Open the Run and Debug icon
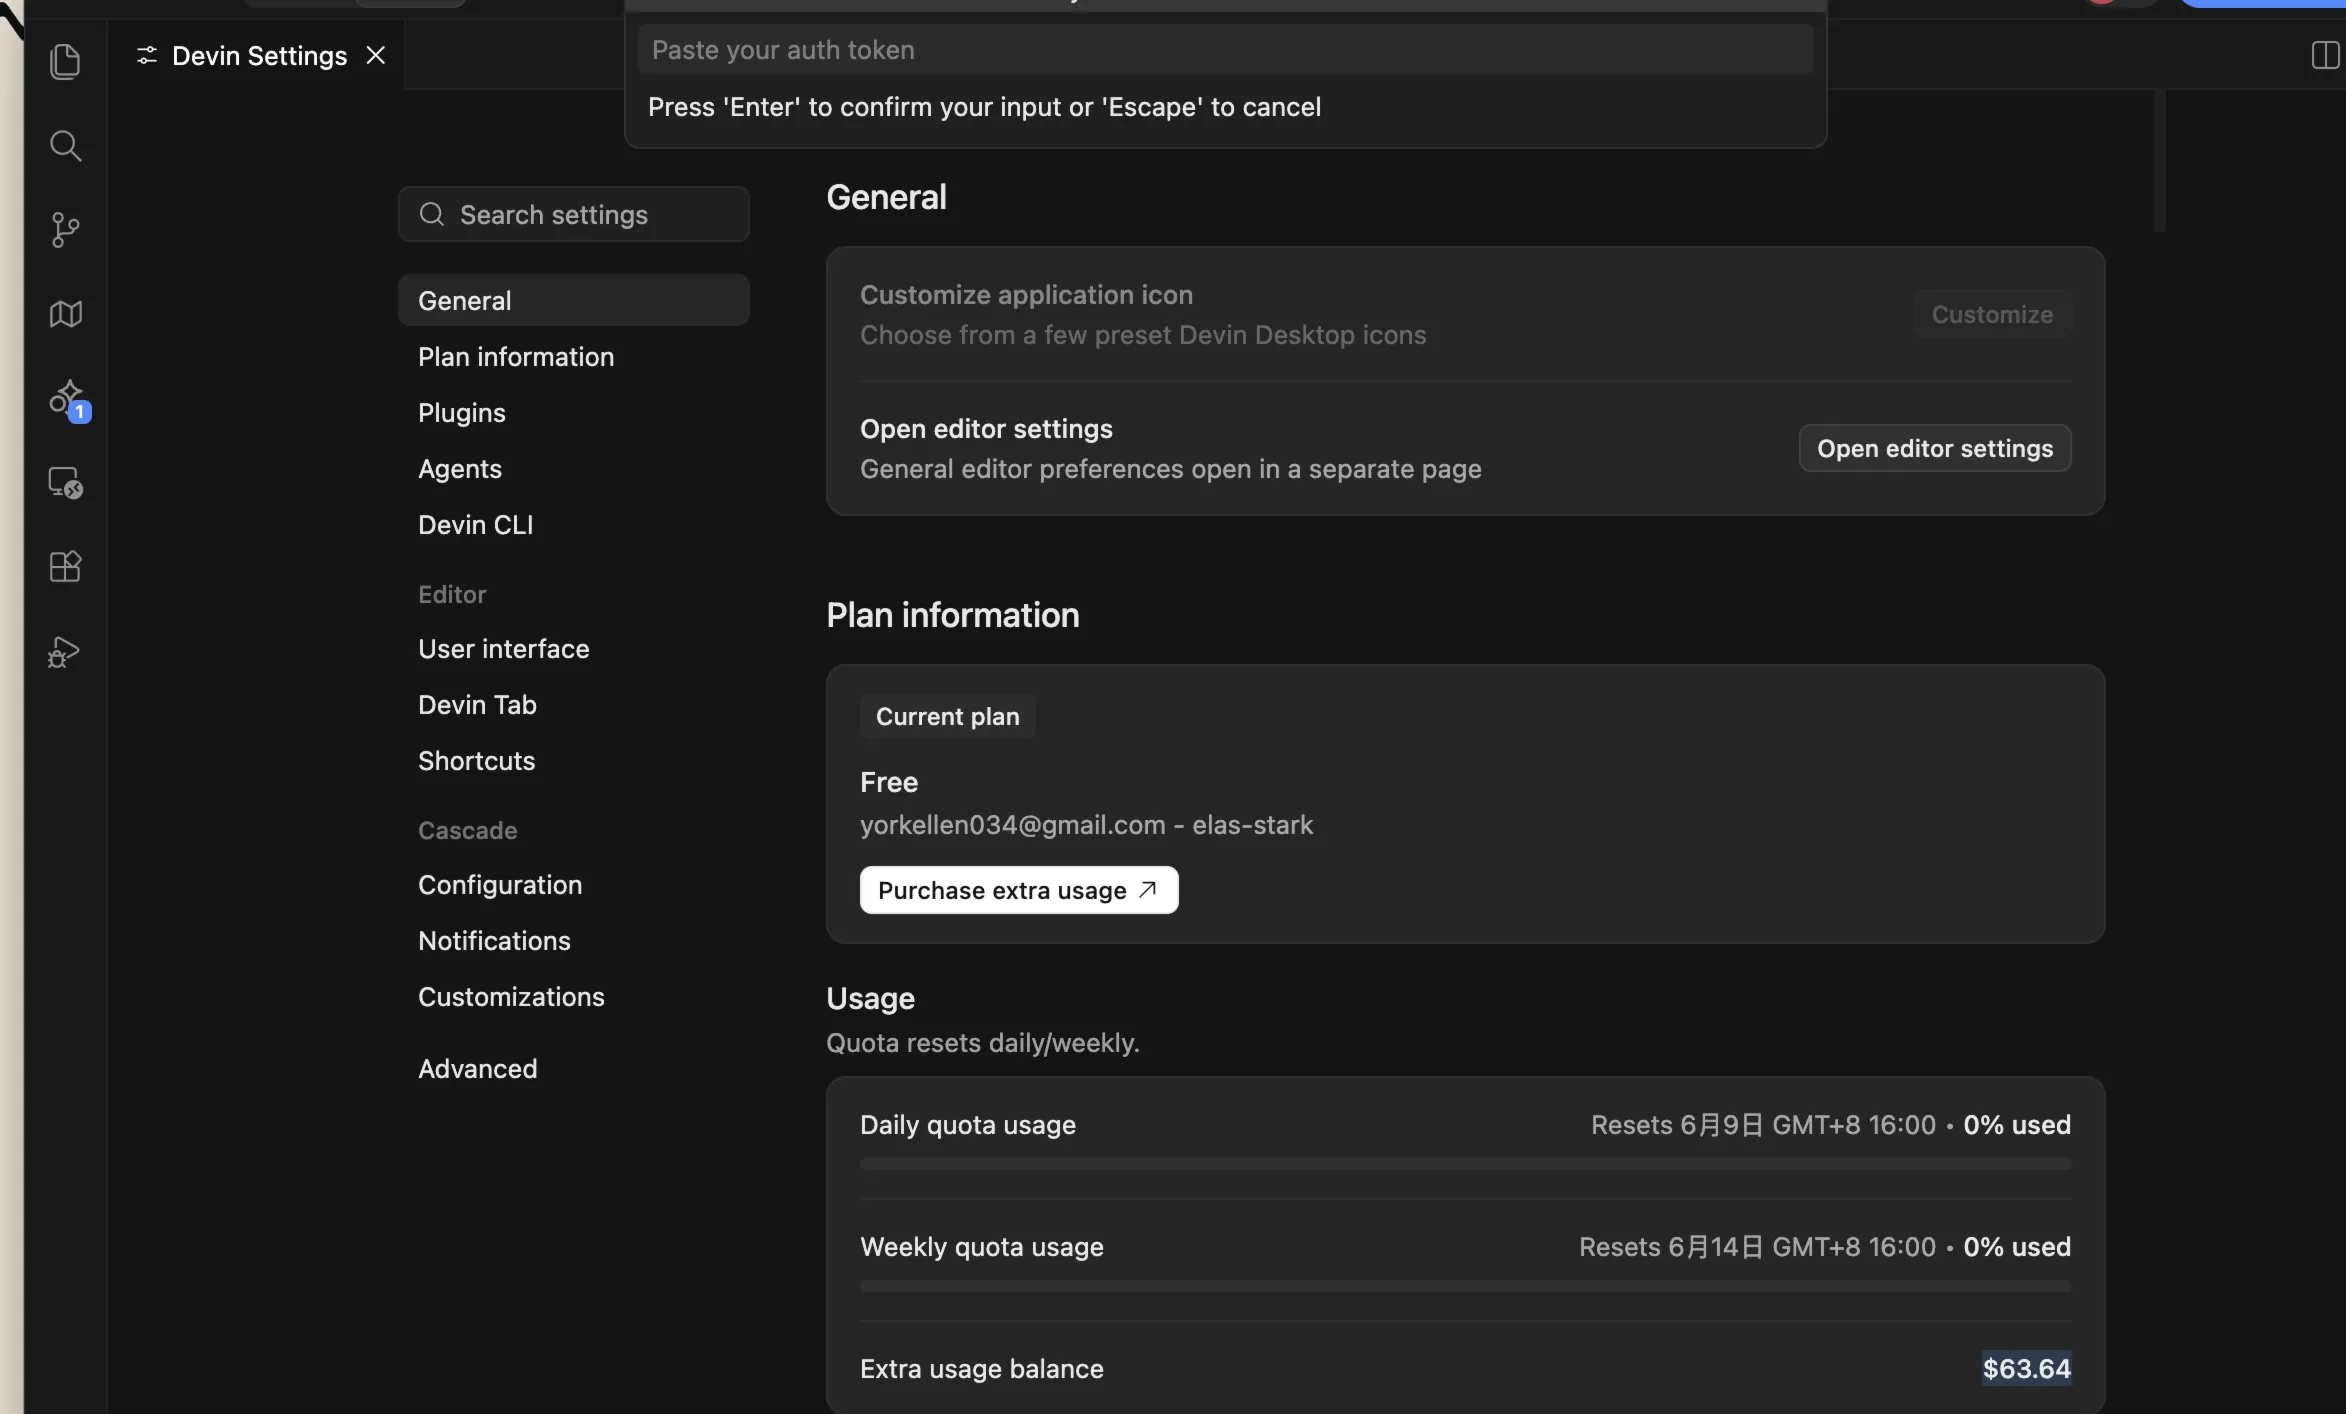Image resolution: width=2346 pixels, height=1414 pixels. [63, 652]
